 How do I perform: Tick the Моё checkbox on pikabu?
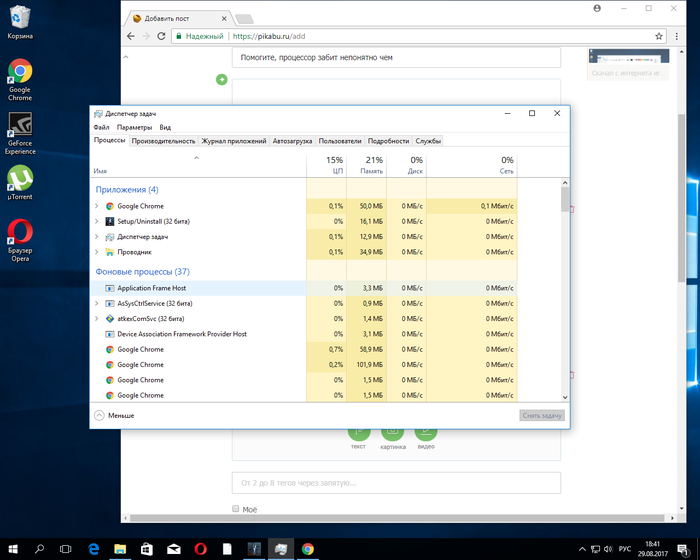236,509
